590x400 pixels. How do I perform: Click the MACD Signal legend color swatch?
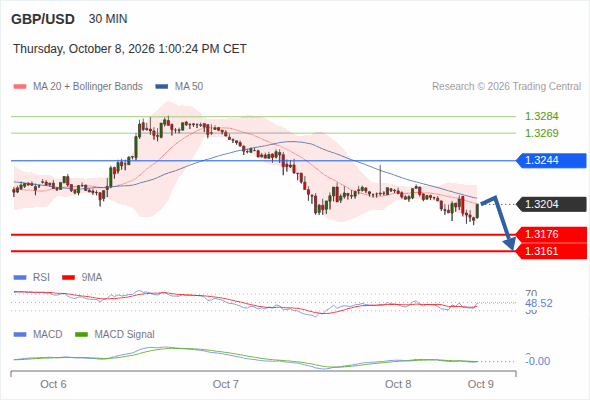point(81,335)
